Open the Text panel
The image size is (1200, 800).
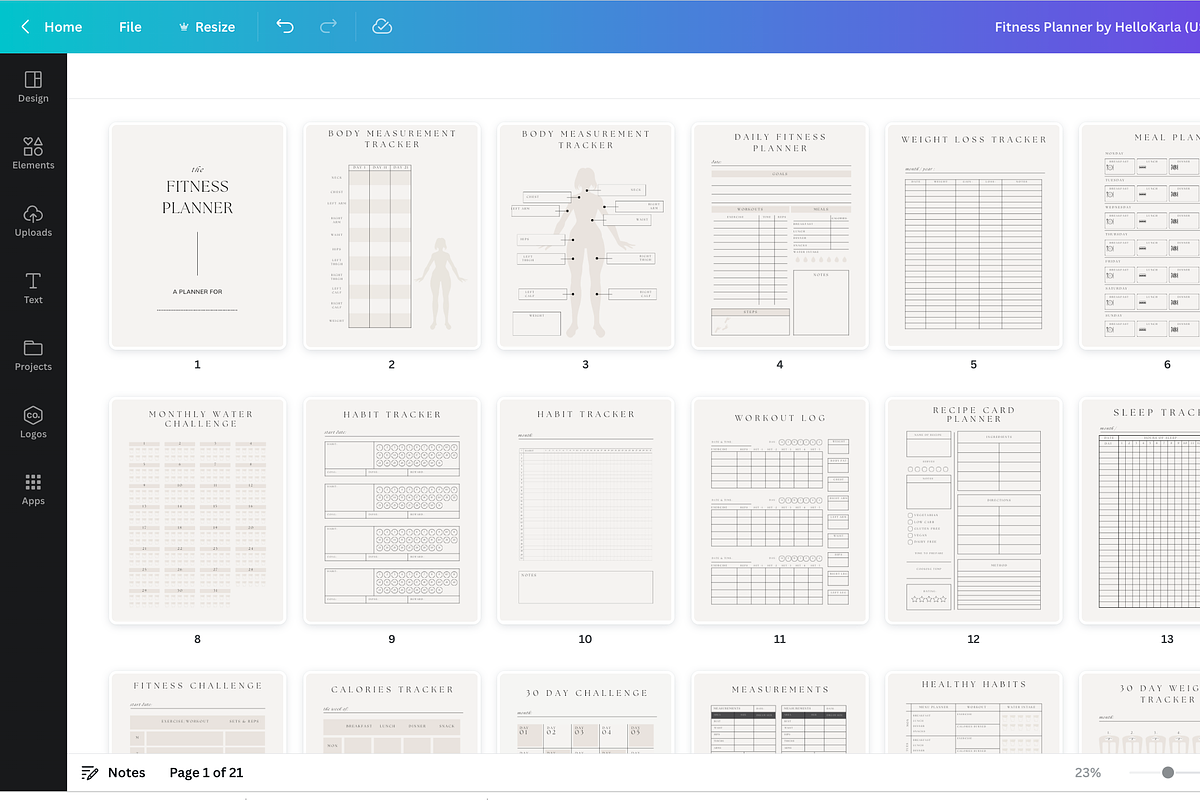click(33, 288)
